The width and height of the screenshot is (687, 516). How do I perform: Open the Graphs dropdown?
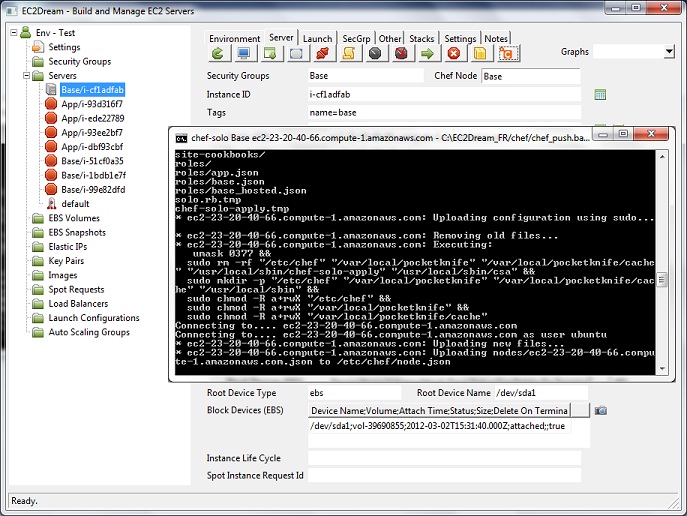[669, 52]
